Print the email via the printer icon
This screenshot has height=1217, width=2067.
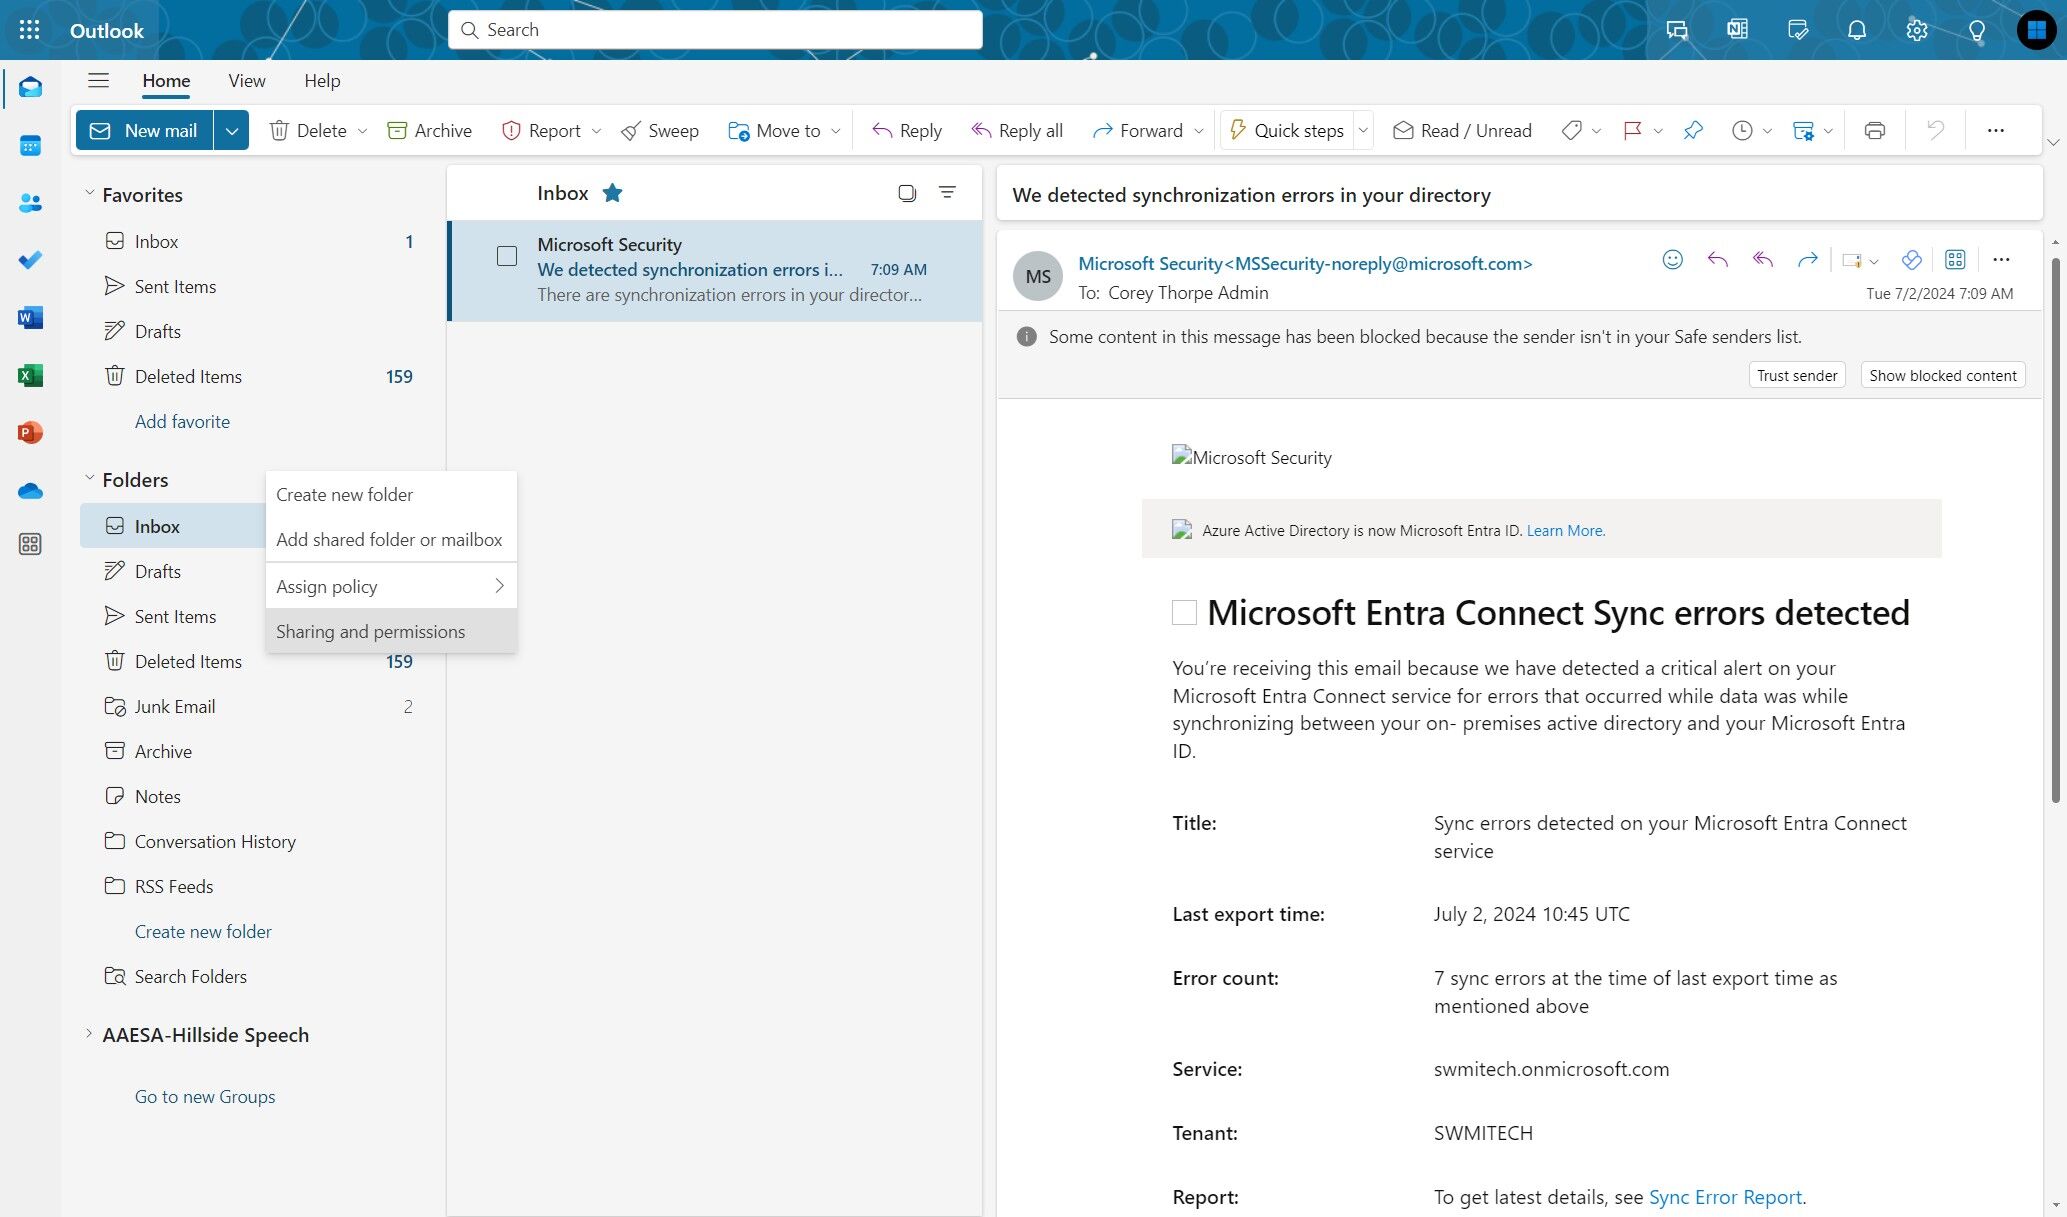click(1875, 131)
